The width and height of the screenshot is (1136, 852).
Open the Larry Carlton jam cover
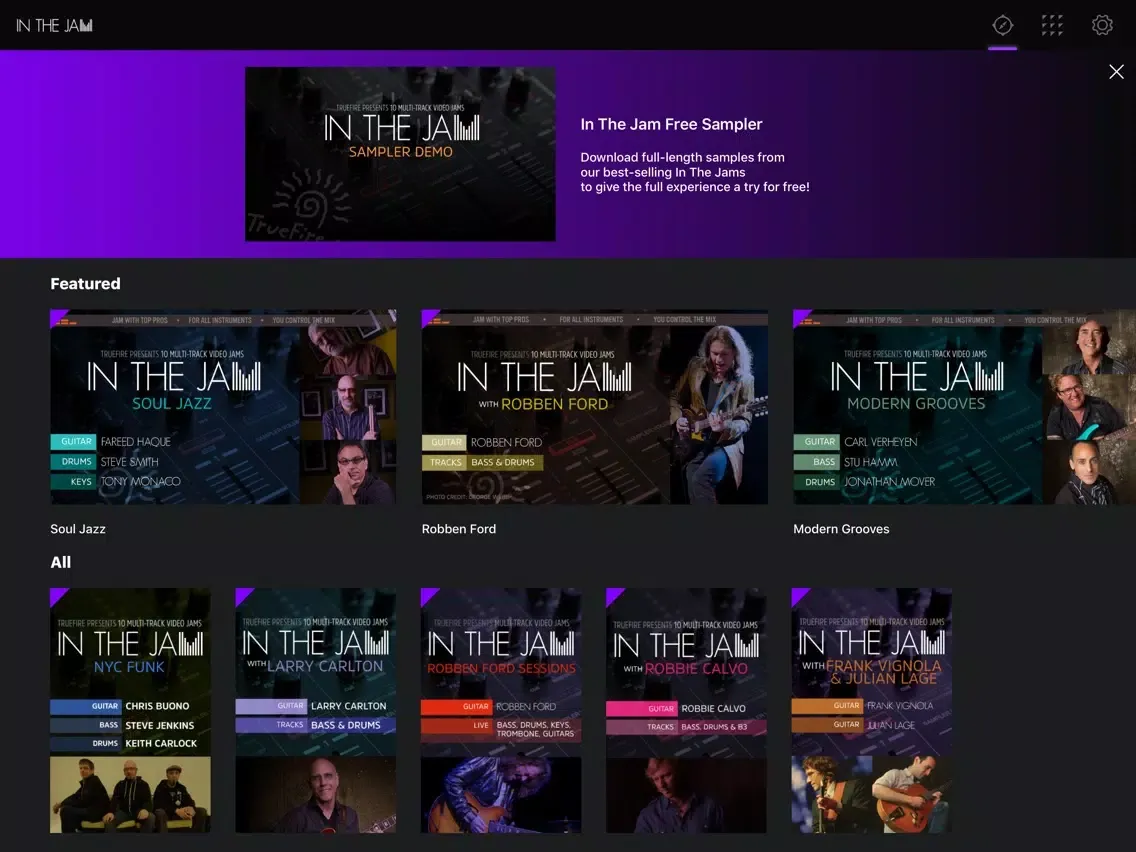pyautogui.click(x=316, y=711)
